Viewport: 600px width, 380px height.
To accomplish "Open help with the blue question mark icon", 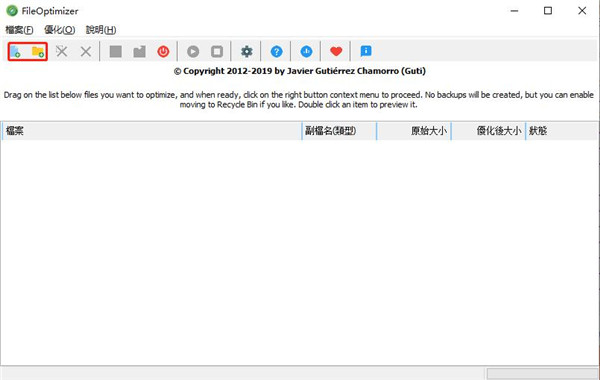I will pyautogui.click(x=276, y=51).
